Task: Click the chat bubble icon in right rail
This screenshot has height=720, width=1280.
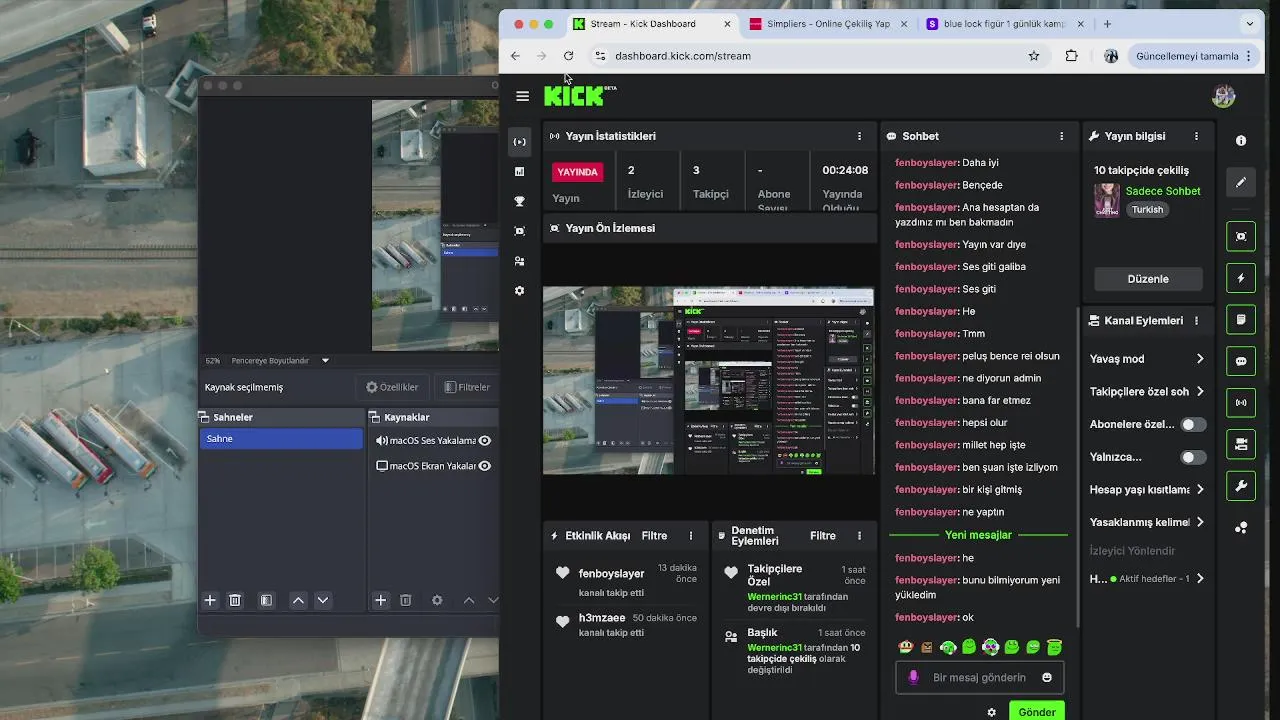Action: click(1241, 361)
